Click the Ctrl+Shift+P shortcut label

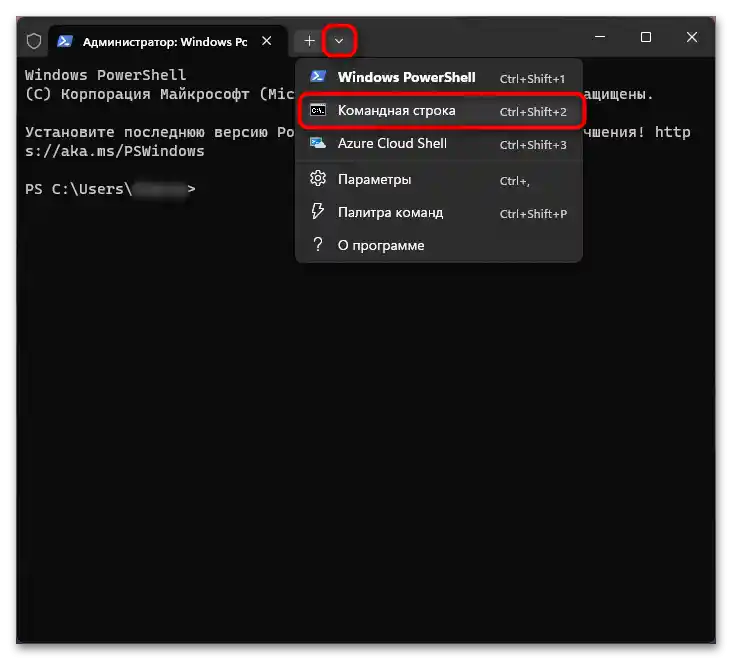[x=533, y=214]
